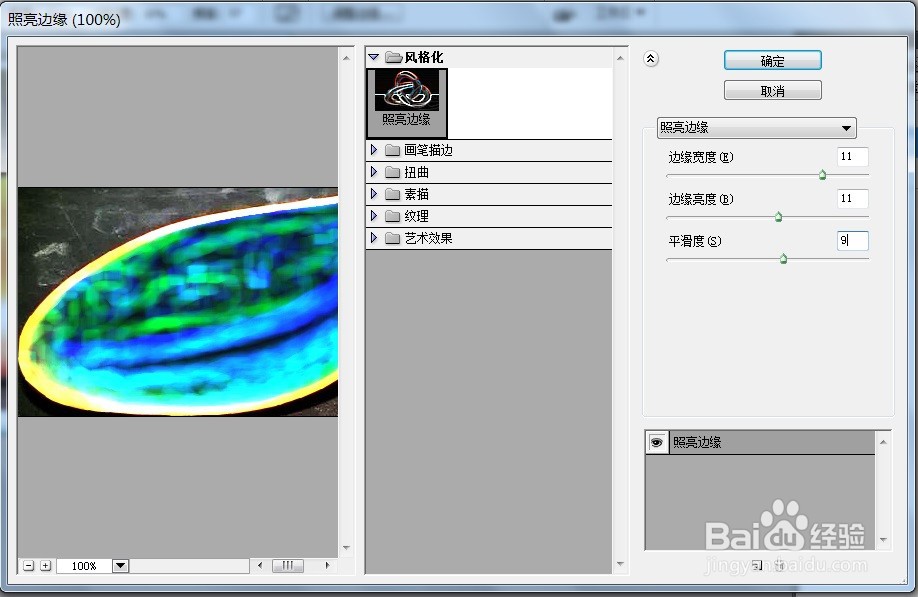
Task: Click preview vertical scroll down arrow
Action: [346, 548]
